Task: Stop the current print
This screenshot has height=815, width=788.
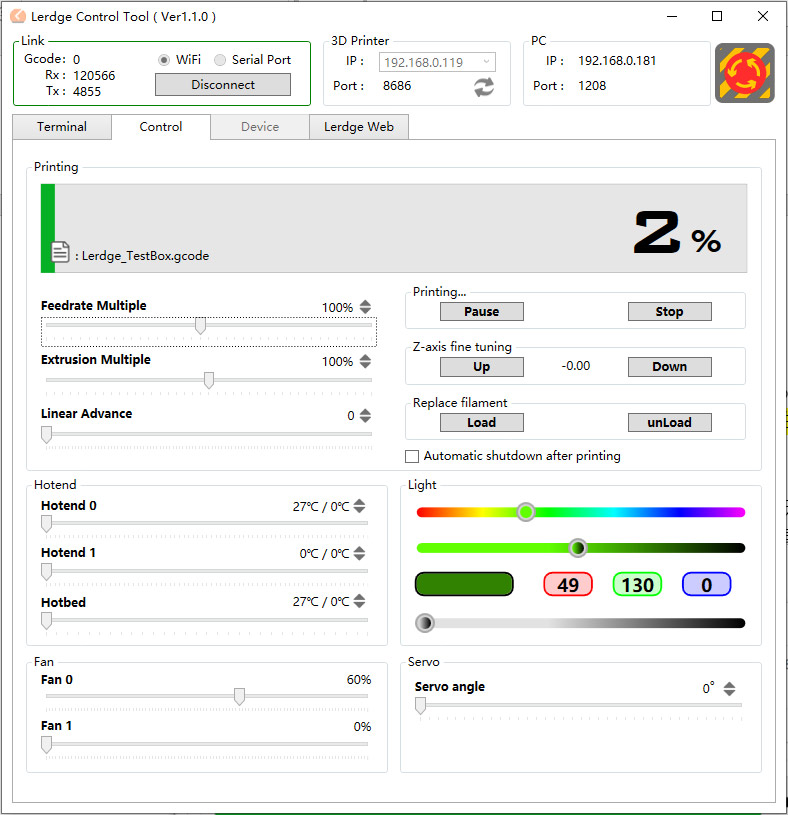Action: (x=669, y=311)
